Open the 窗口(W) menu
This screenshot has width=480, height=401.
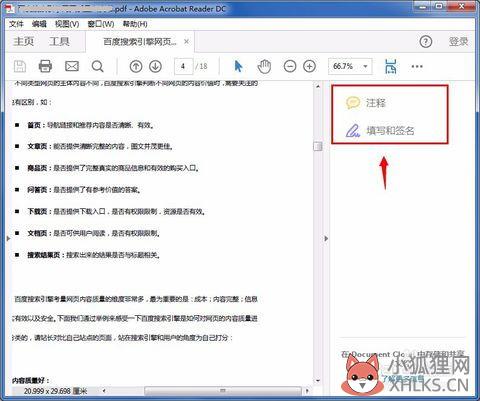(101, 24)
